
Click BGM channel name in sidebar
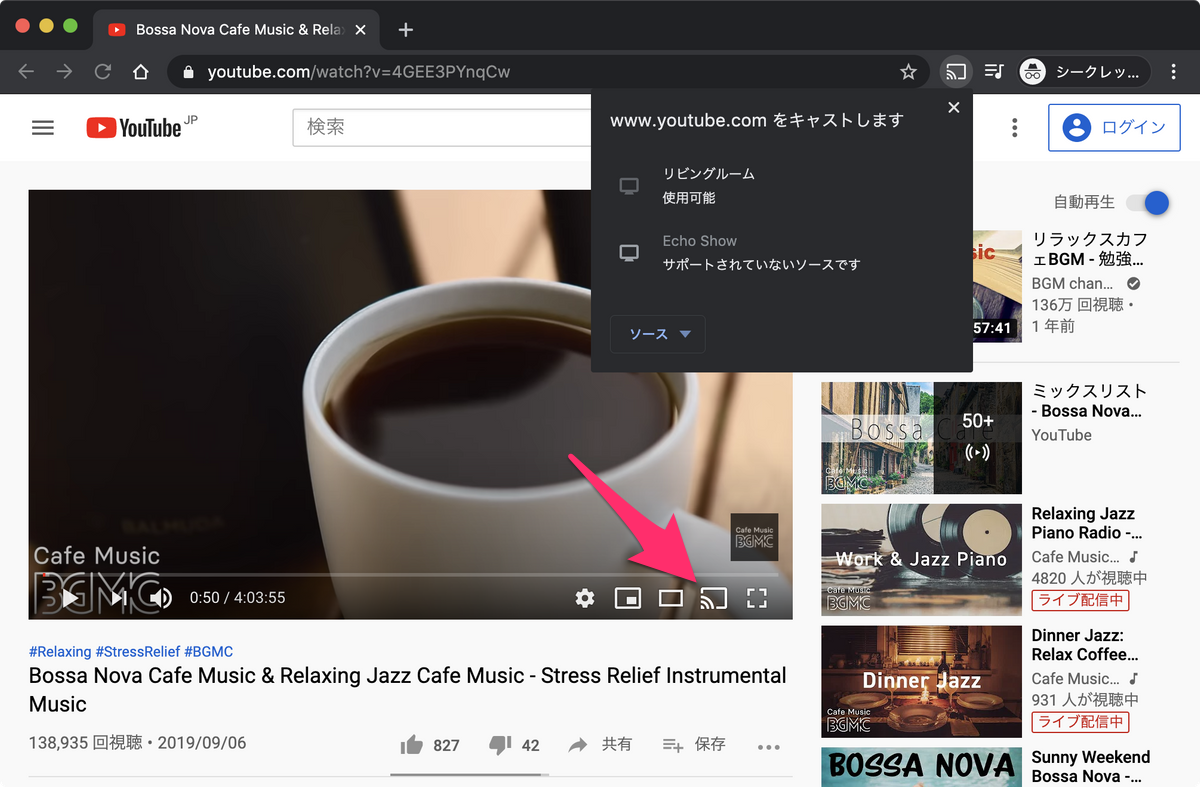click(1073, 284)
